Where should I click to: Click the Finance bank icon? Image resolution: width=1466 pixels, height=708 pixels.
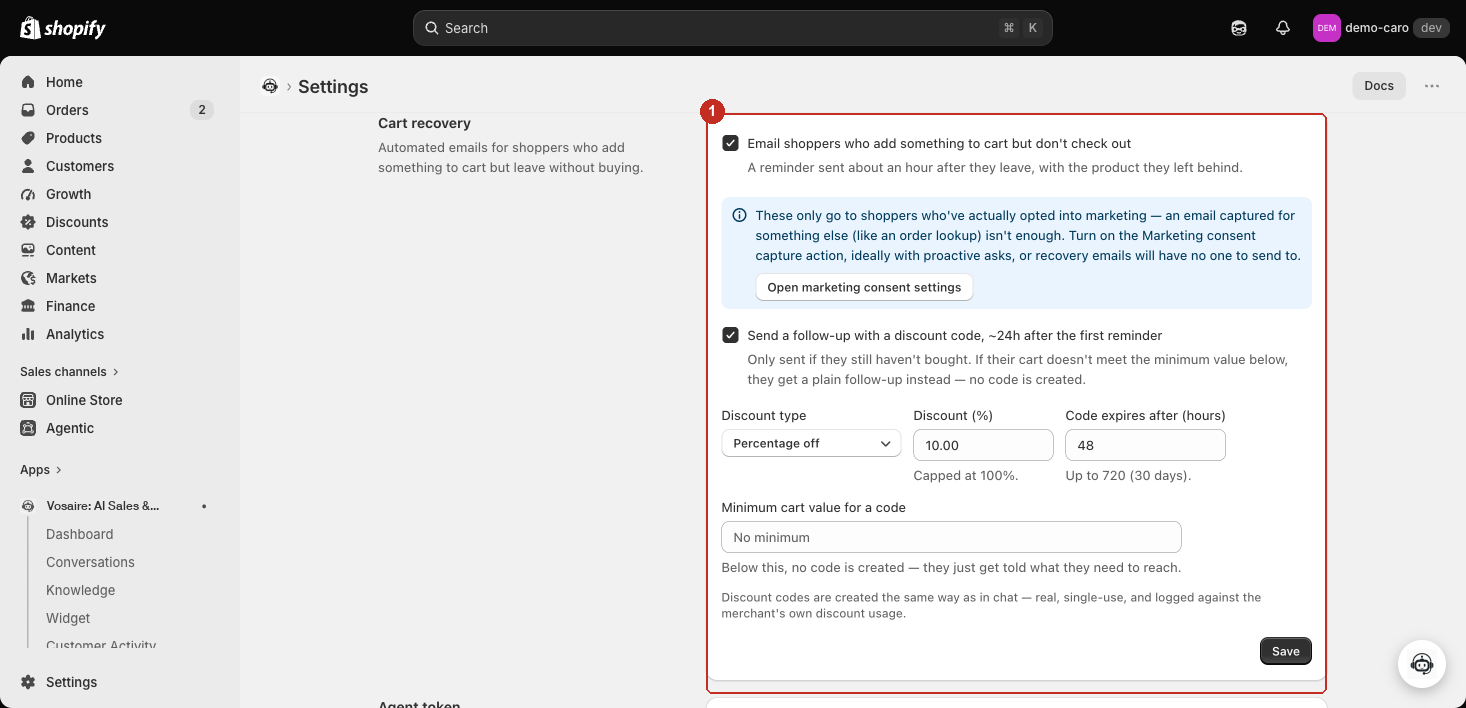coord(28,306)
